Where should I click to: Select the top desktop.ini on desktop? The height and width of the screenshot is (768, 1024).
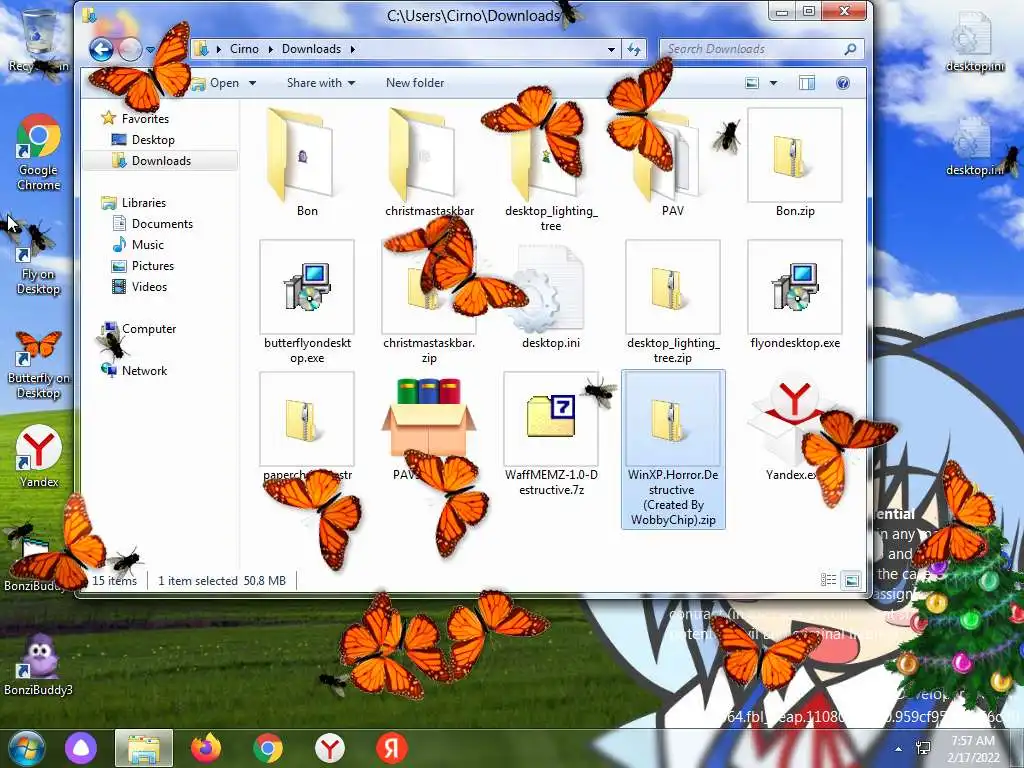(x=974, y=42)
